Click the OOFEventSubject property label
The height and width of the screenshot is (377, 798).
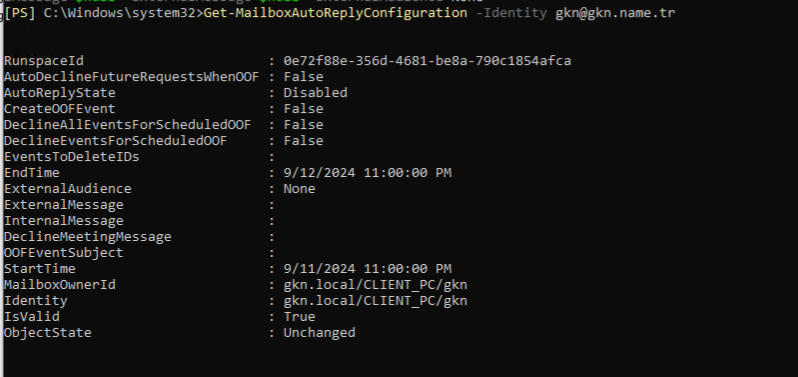tap(64, 253)
